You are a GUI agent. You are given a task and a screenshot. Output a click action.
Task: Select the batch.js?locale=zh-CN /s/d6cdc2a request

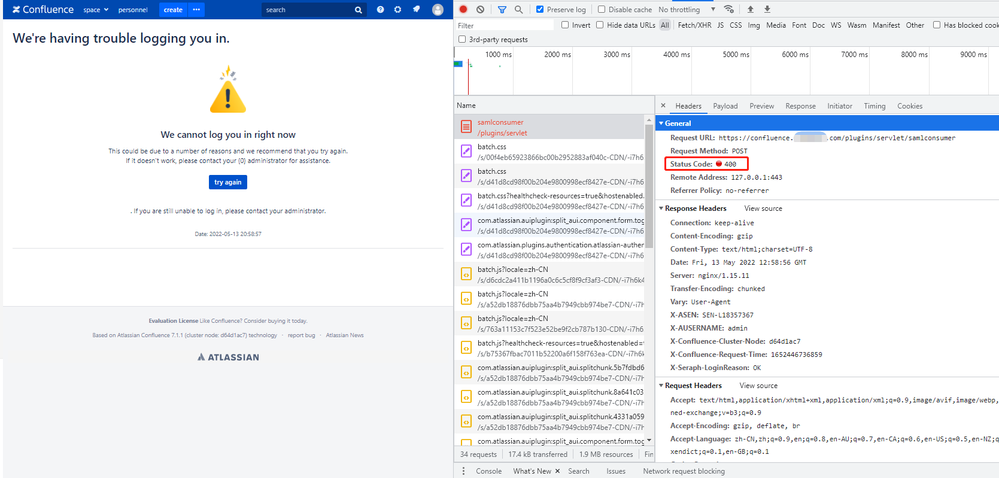click(551, 275)
